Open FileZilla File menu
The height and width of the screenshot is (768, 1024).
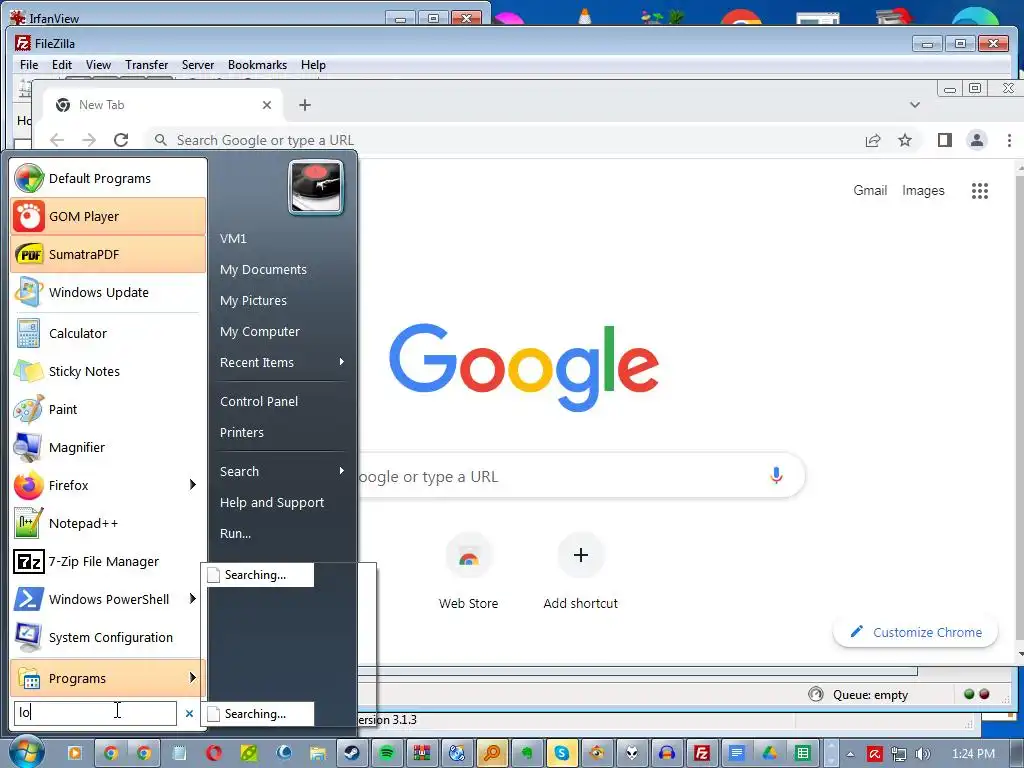pyautogui.click(x=29, y=65)
